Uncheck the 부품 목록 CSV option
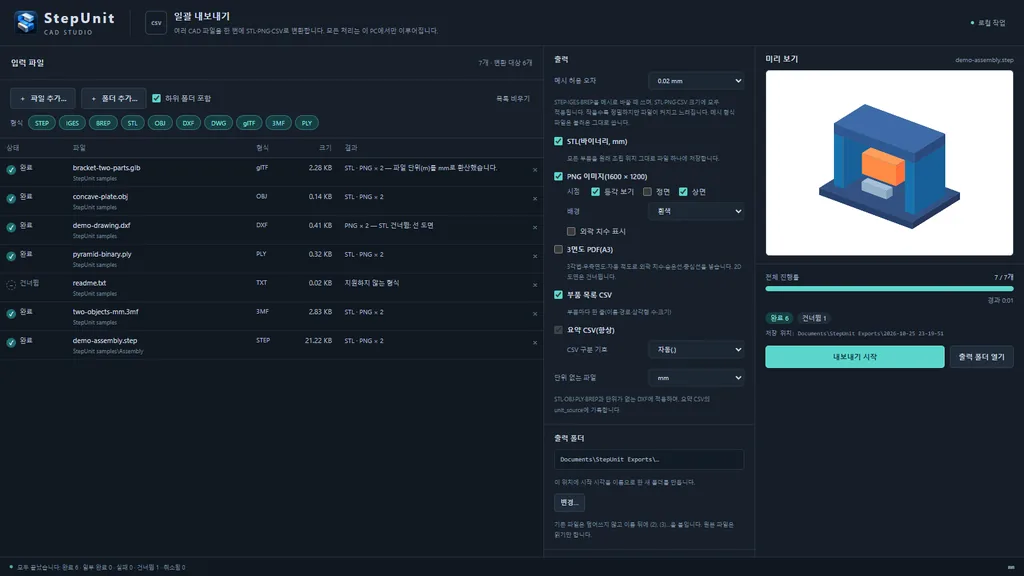This screenshot has height=576, width=1024. (x=558, y=295)
